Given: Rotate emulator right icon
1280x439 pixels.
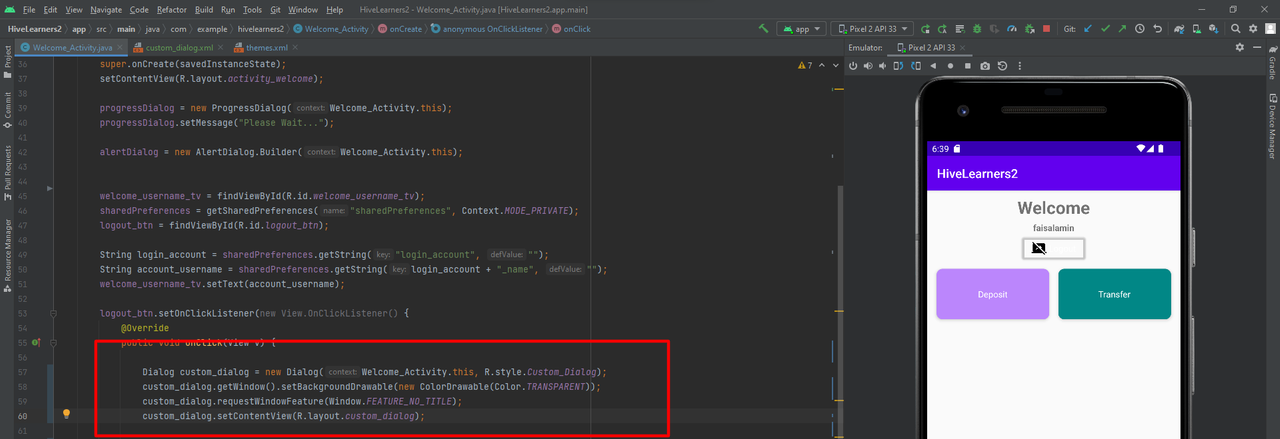Looking at the screenshot, I should 916,66.
